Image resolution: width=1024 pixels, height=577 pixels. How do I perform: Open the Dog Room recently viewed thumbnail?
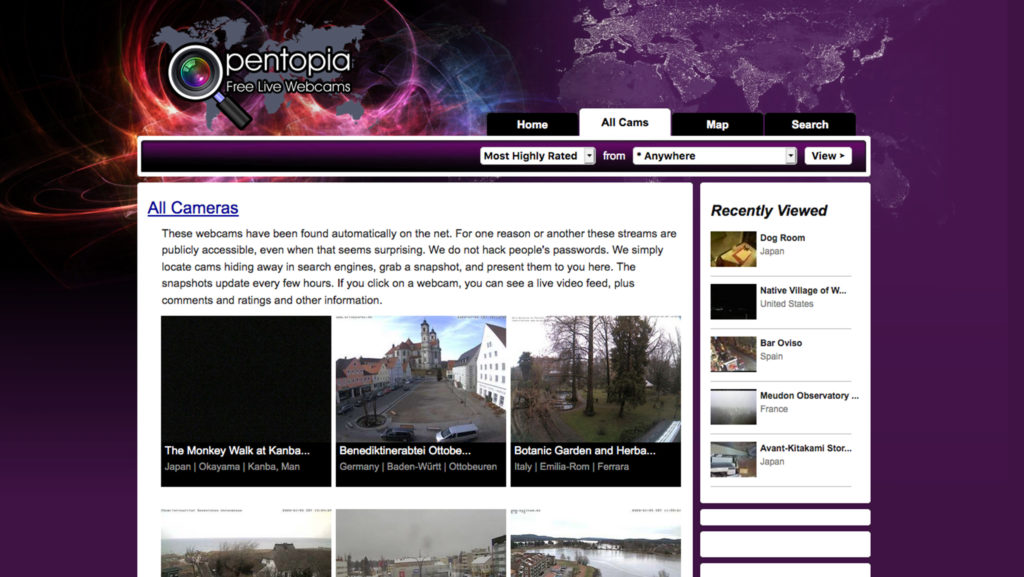tap(733, 249)
